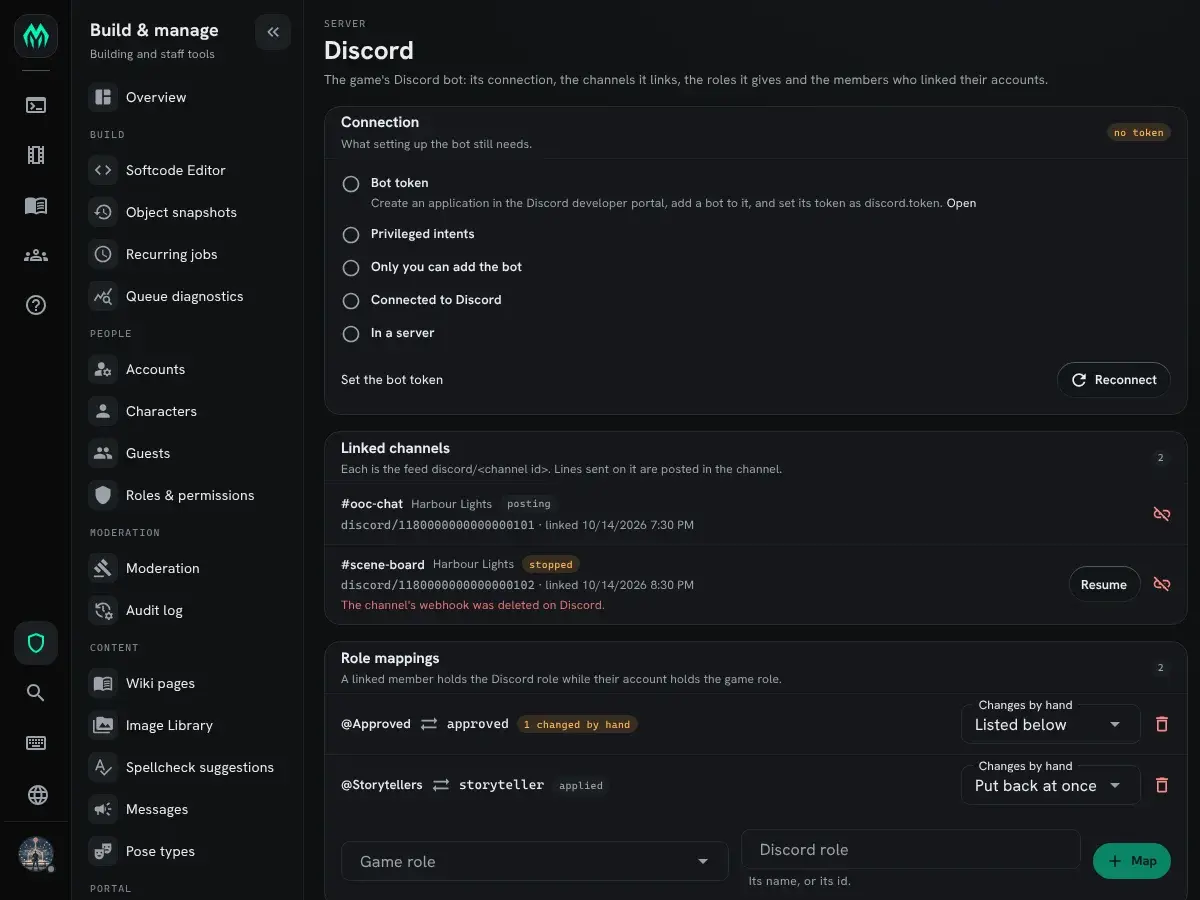Unlink the #scene-board channel
This screenshot has height=900, width=1200.
pyautogui.click(x=1161, y=584)
